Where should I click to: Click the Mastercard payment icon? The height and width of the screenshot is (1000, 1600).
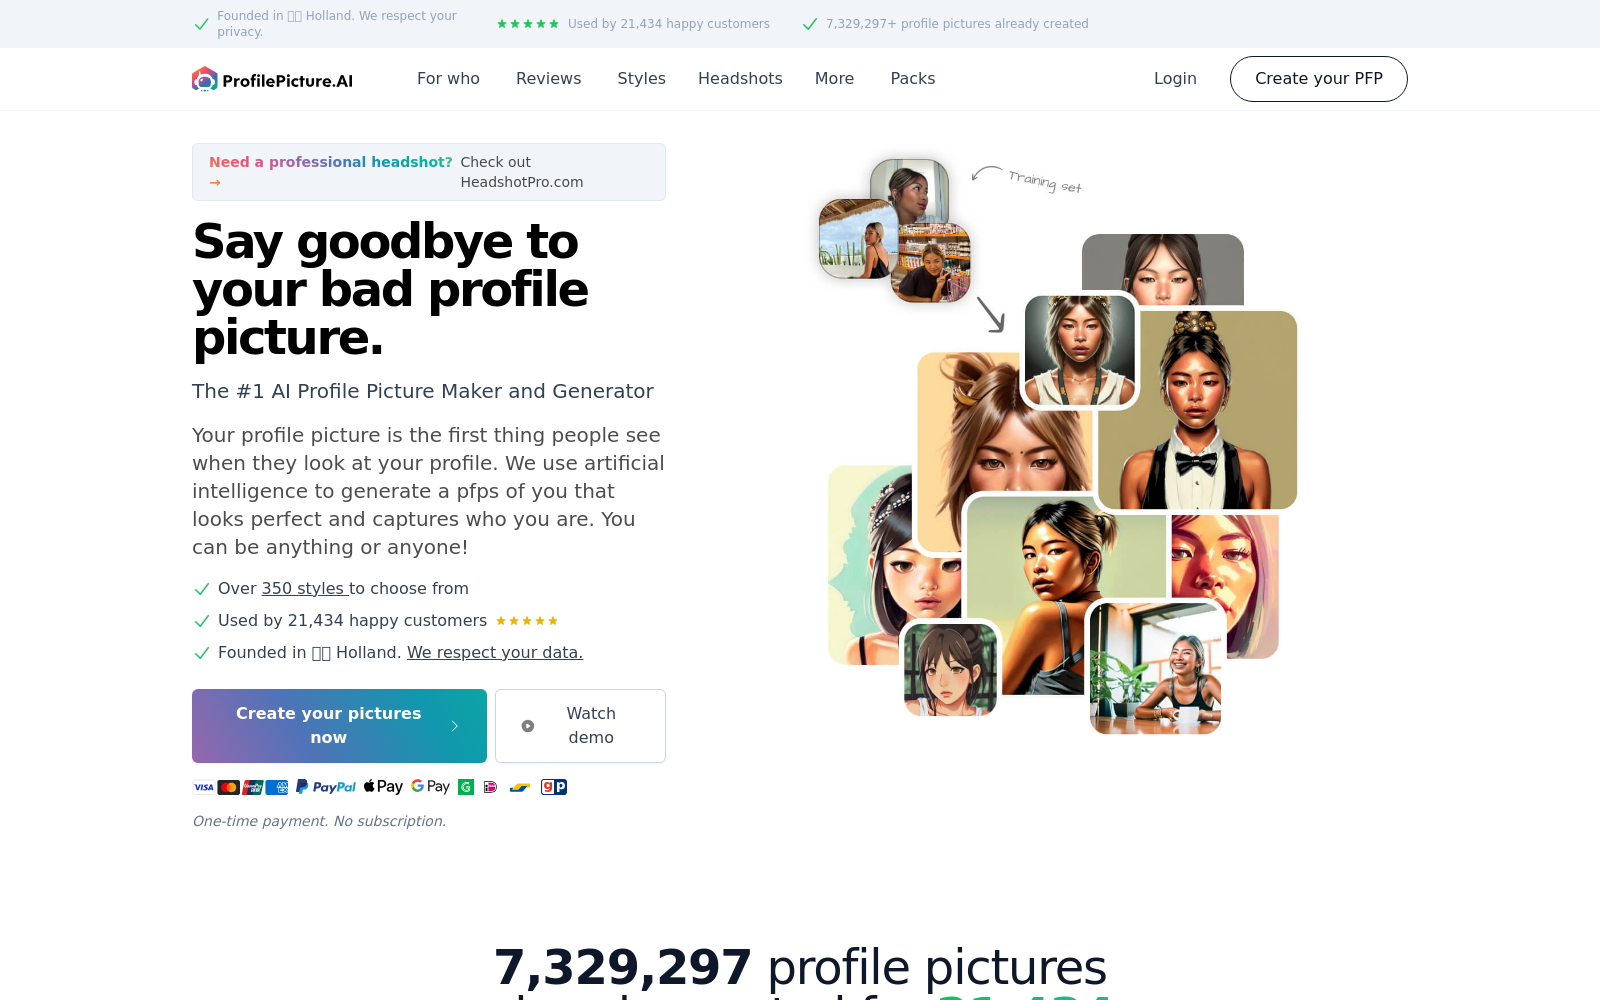point(228,788)
